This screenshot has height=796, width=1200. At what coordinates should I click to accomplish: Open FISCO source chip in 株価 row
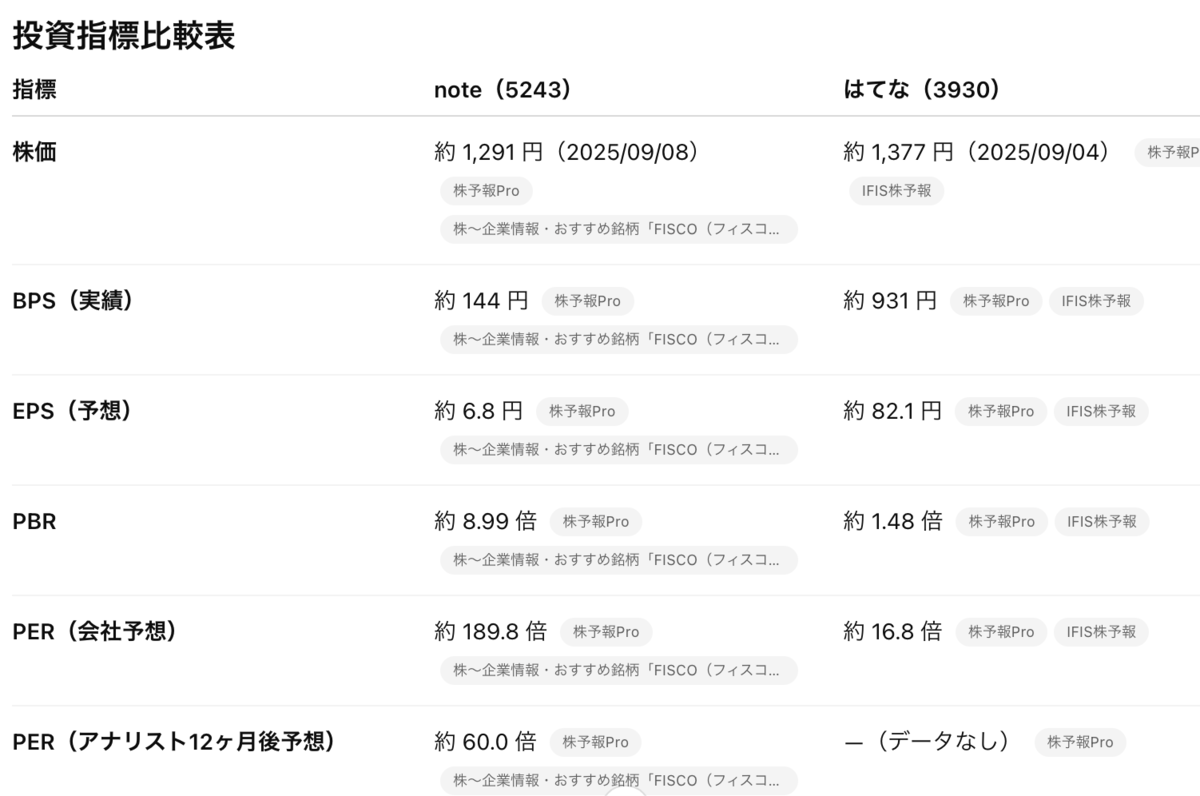point(619,229)
